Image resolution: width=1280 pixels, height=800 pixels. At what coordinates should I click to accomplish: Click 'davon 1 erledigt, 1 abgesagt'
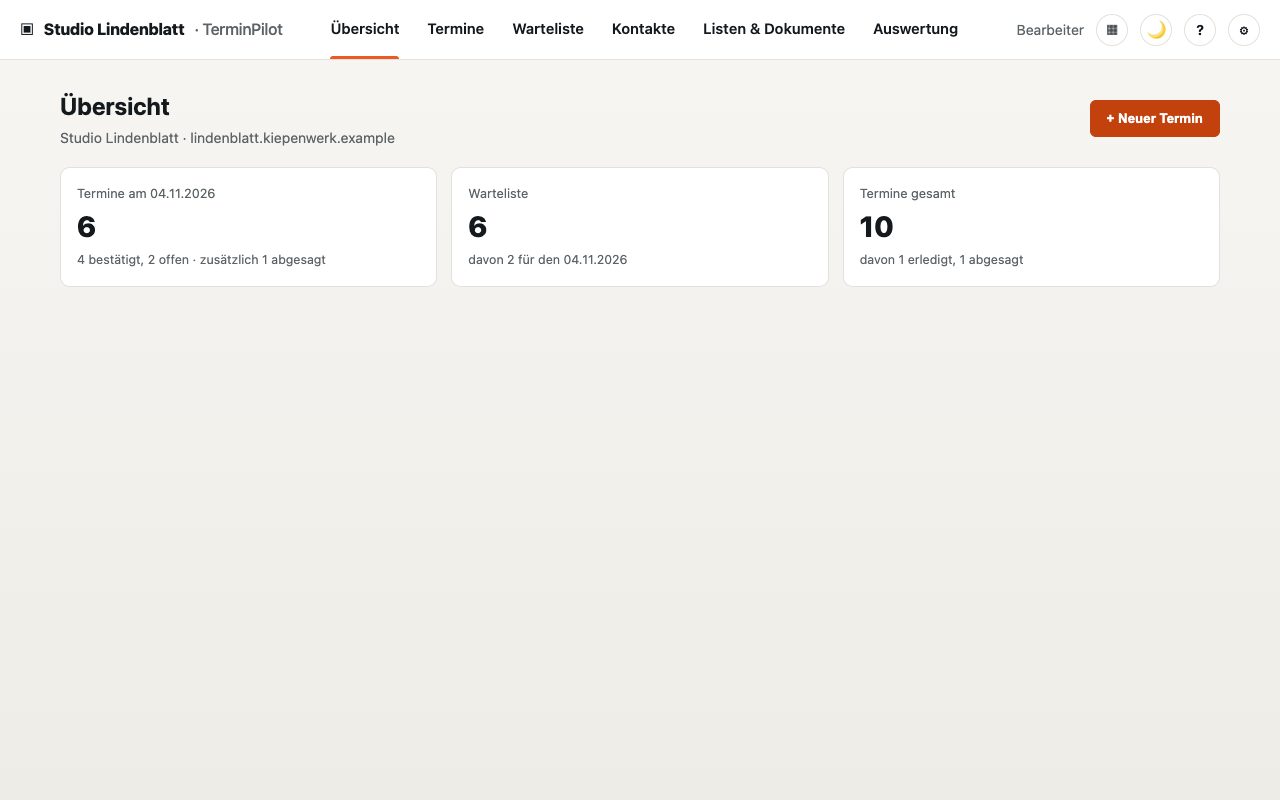pyautogui.click(x=941, y=259)
